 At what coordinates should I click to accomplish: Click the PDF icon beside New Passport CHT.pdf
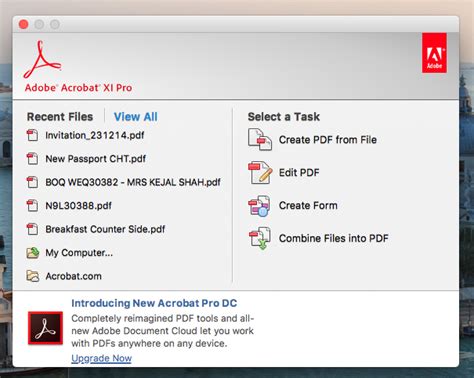(x=32, y=159)
